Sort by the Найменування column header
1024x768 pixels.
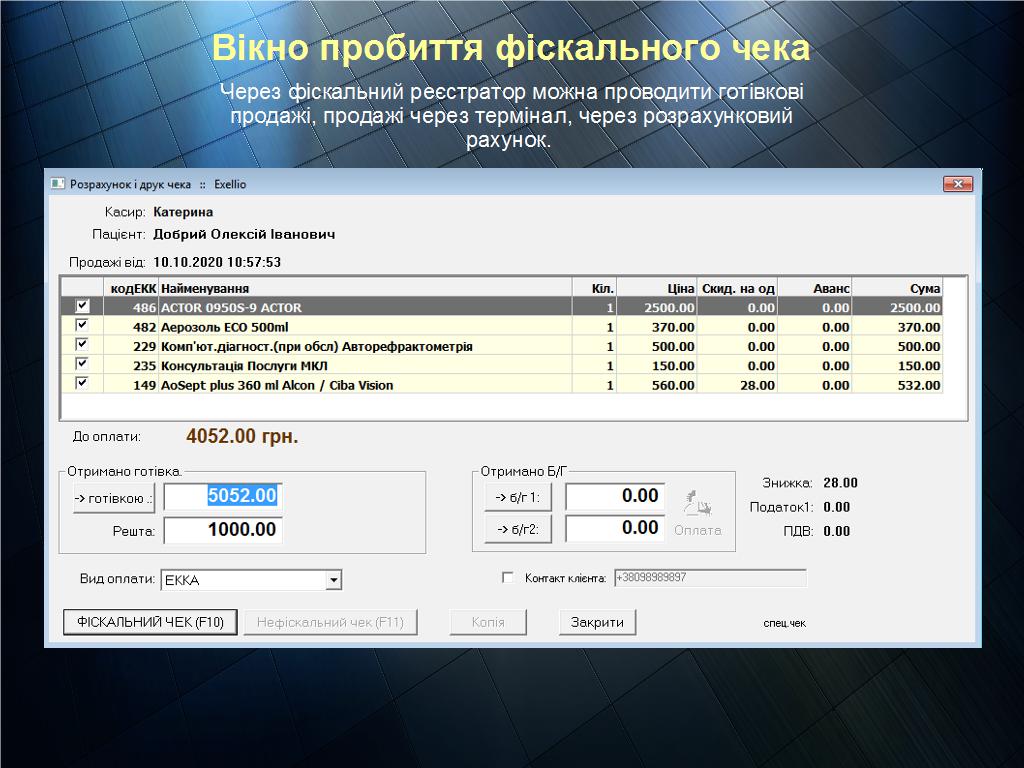coord(364,288)
